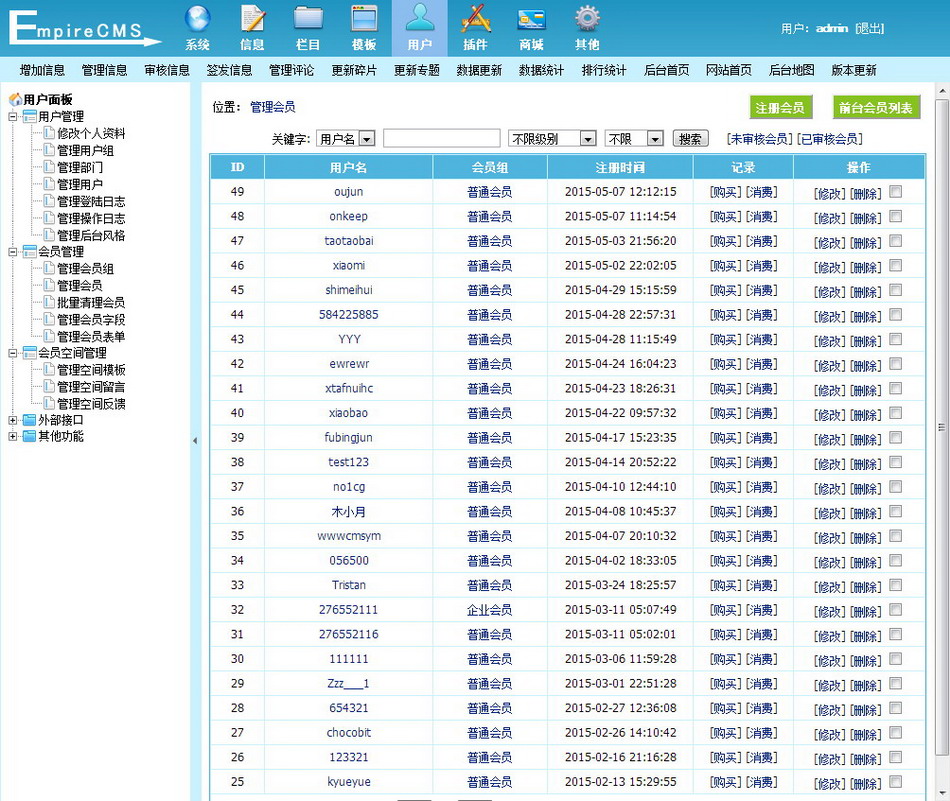Click the folder icon beside 其他功能
Image resolution: width=950 pixels, height=801 pixels.
(x=29, y=436)
